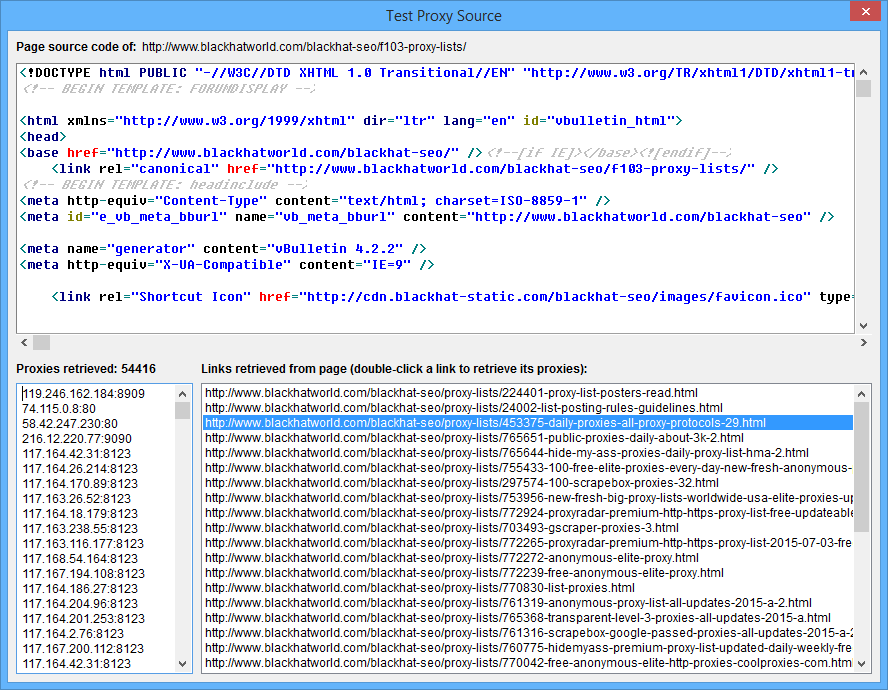Select the 765644-hide-my-ass-proxies link
This screenshot has width=888, height=690.
tap(528, 453)
